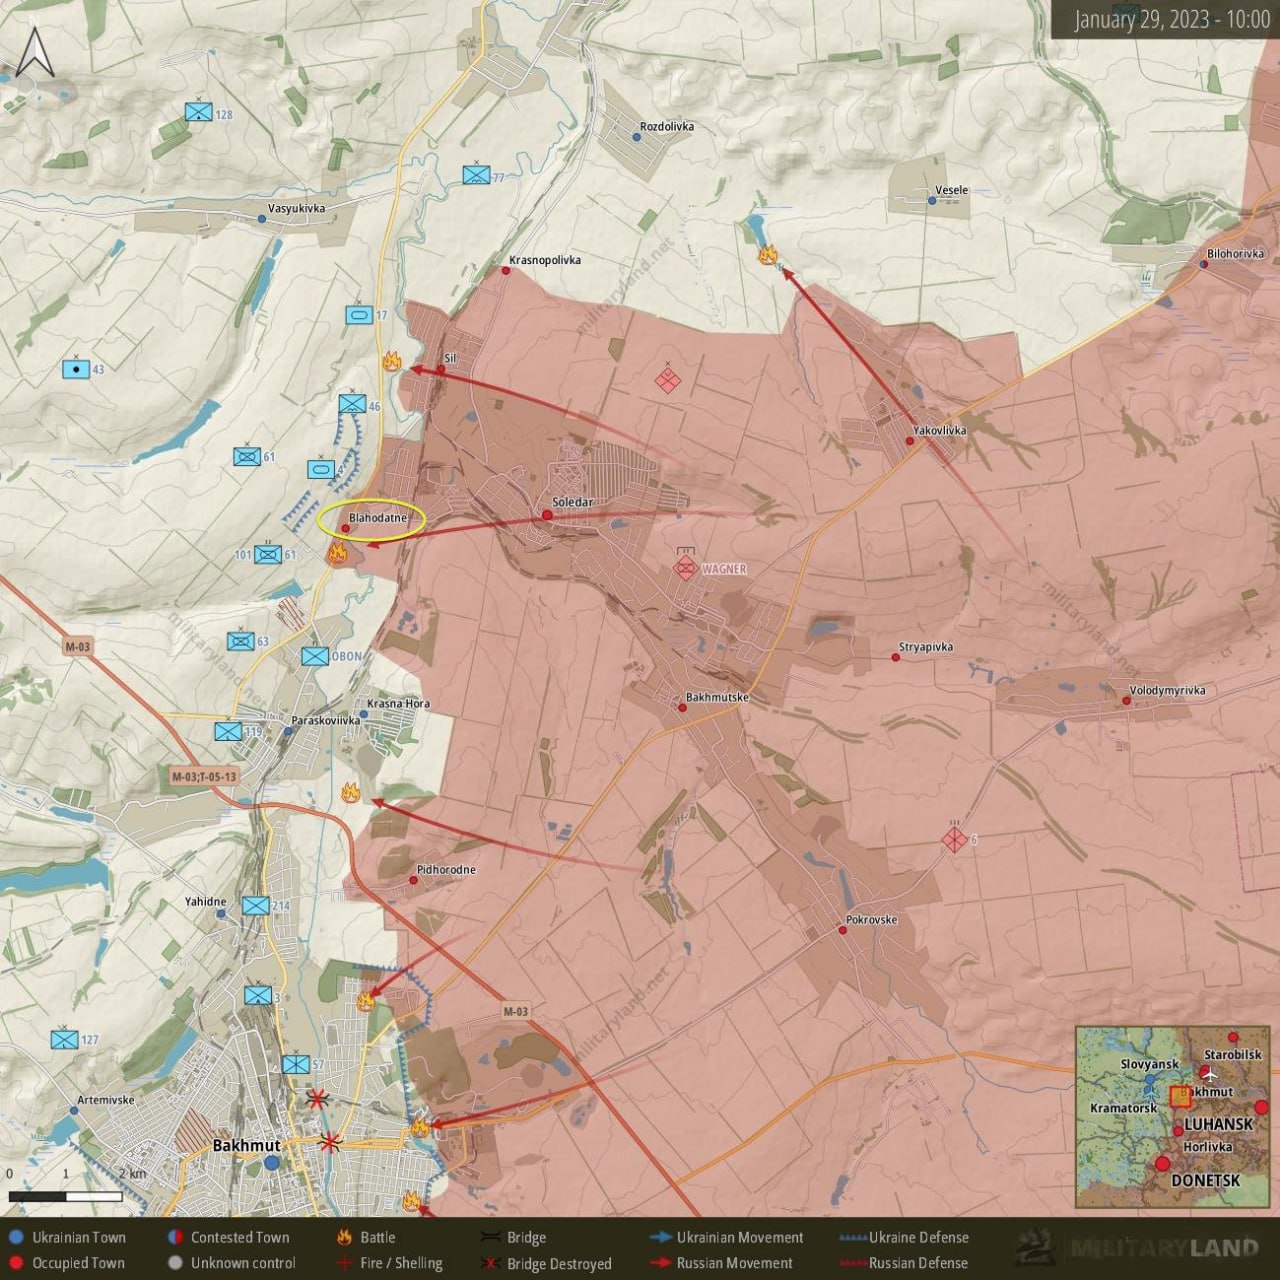The height and width of the screenshot is (1280, 1280).
Task: Click the battle flame icon beside Sil
Action: click(x=392, y=362)
